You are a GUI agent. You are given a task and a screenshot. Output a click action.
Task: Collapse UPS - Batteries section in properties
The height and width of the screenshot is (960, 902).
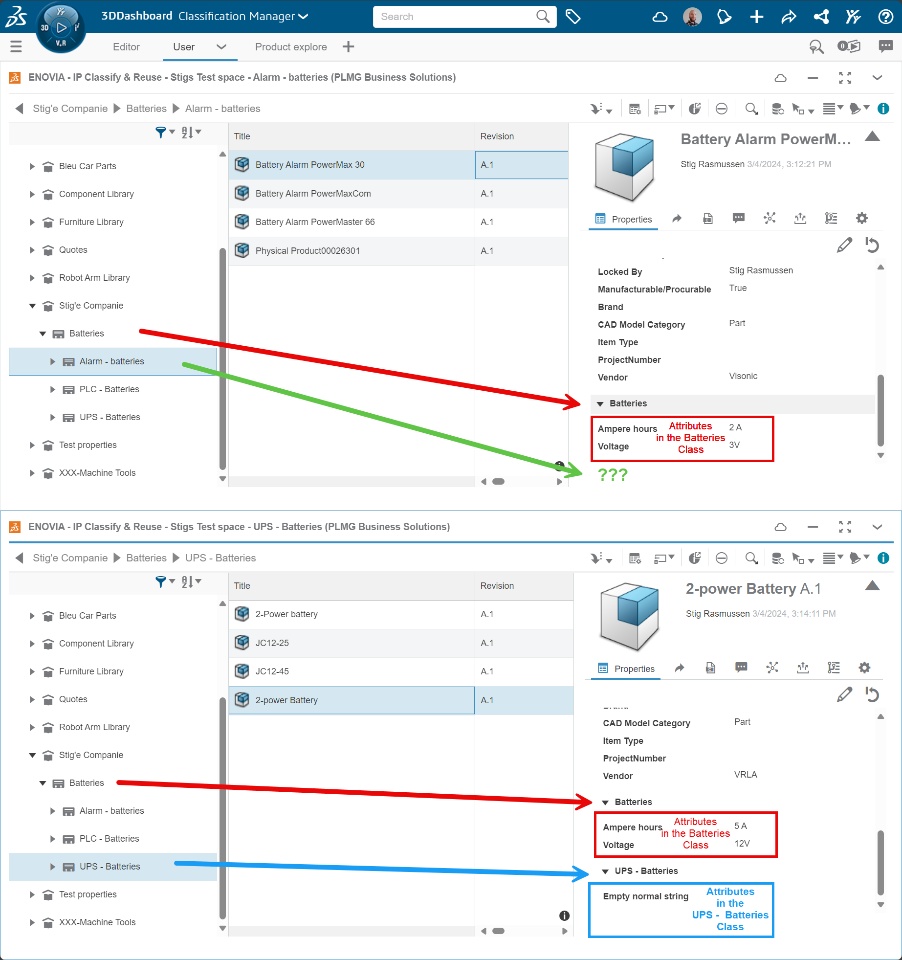605,871
